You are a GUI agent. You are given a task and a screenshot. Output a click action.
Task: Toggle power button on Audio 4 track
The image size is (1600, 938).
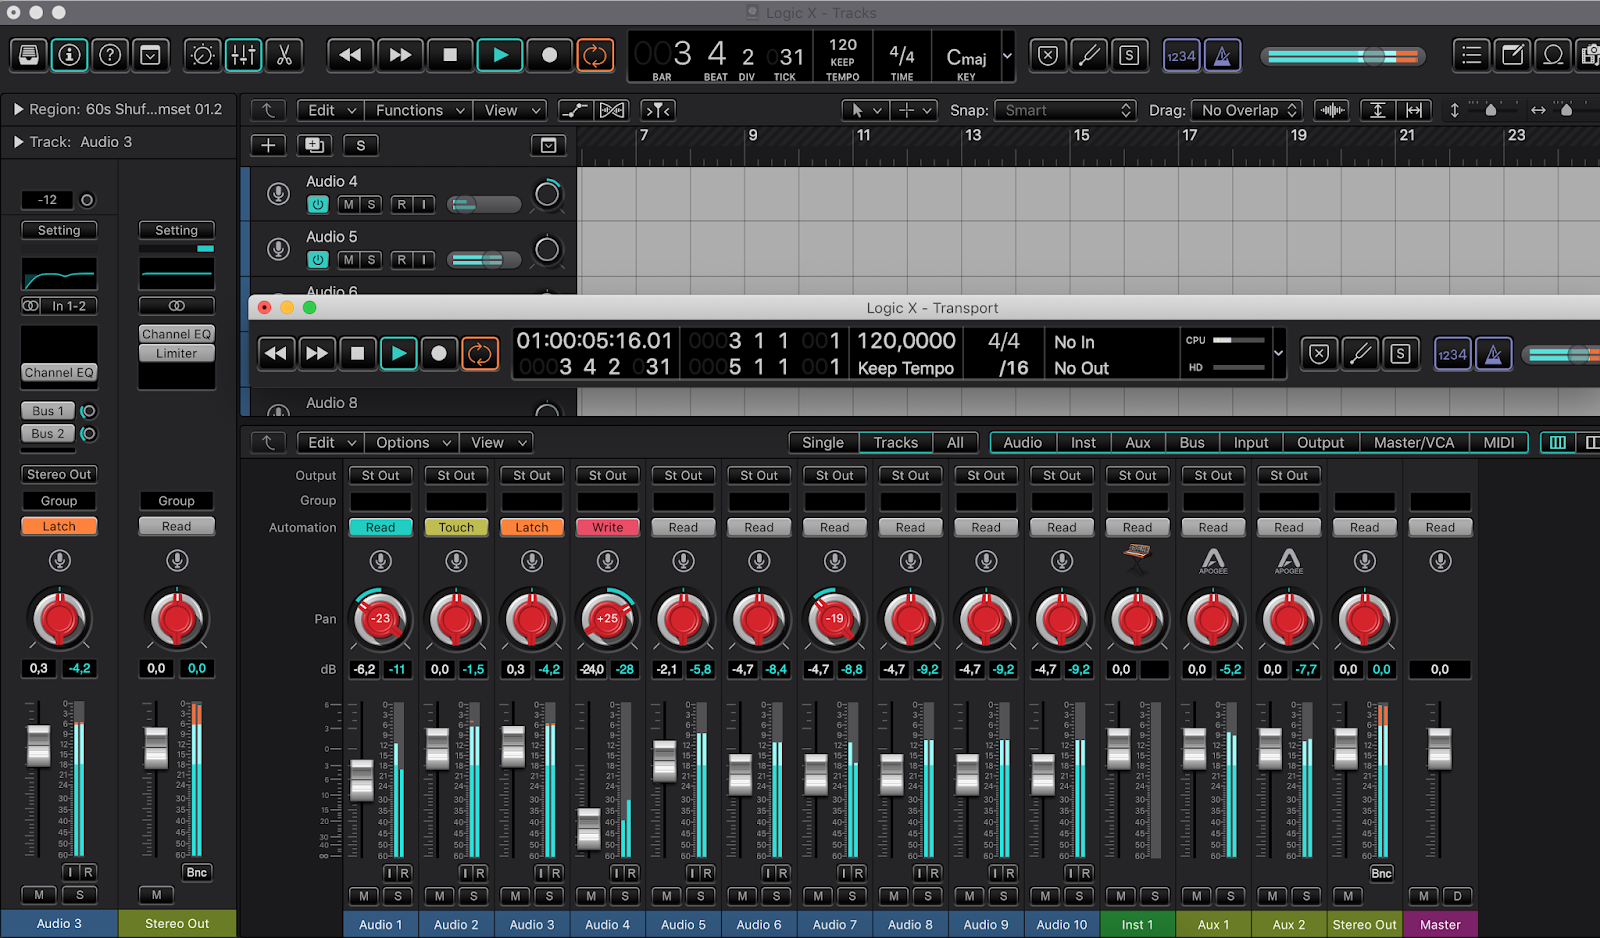tap(318, 204)
